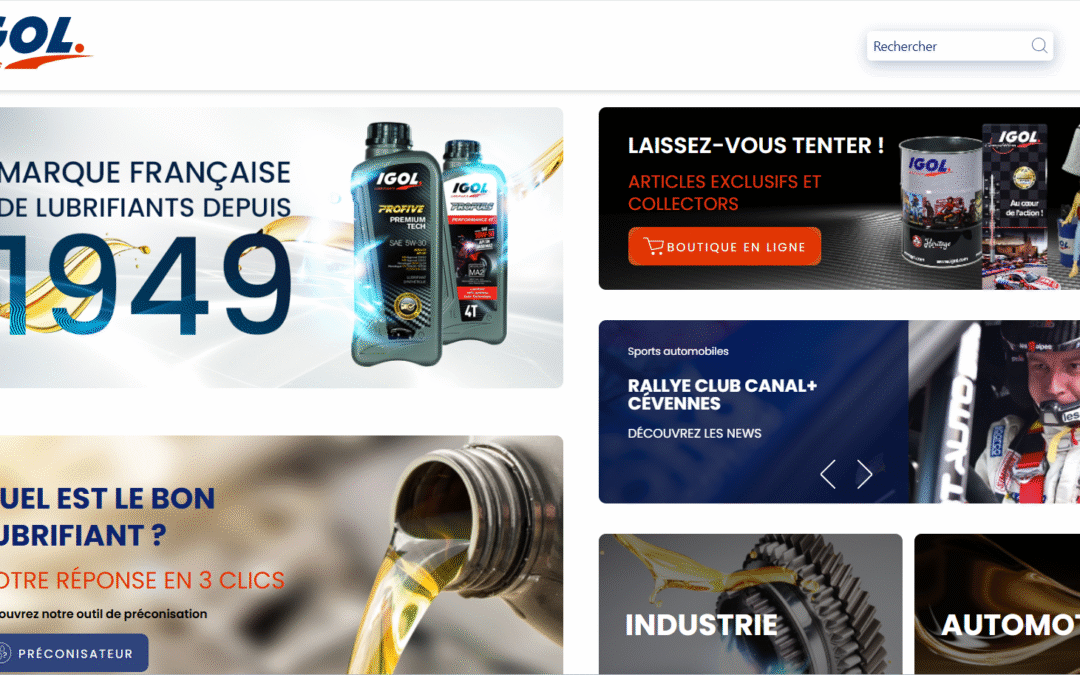1080x675 pixels.
Task: Show previous news slide with left arrow
Action: click(828, 474)
